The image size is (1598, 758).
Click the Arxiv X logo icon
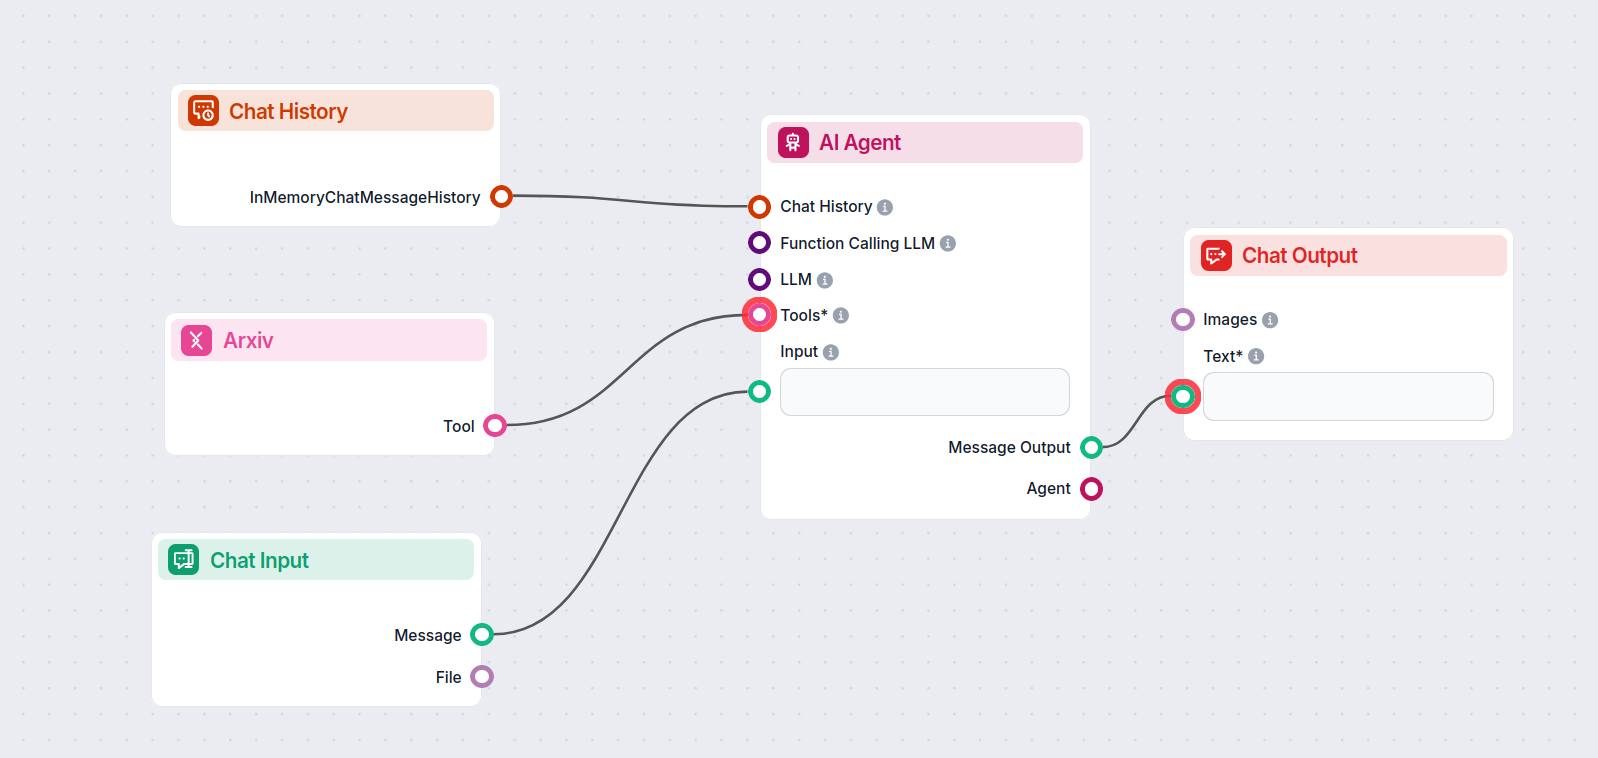tap(197, 340)
